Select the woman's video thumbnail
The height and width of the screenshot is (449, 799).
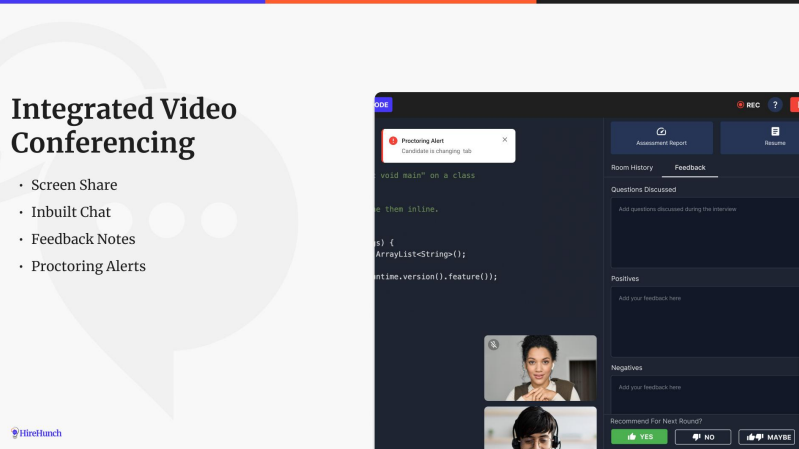tap(540, 368)
